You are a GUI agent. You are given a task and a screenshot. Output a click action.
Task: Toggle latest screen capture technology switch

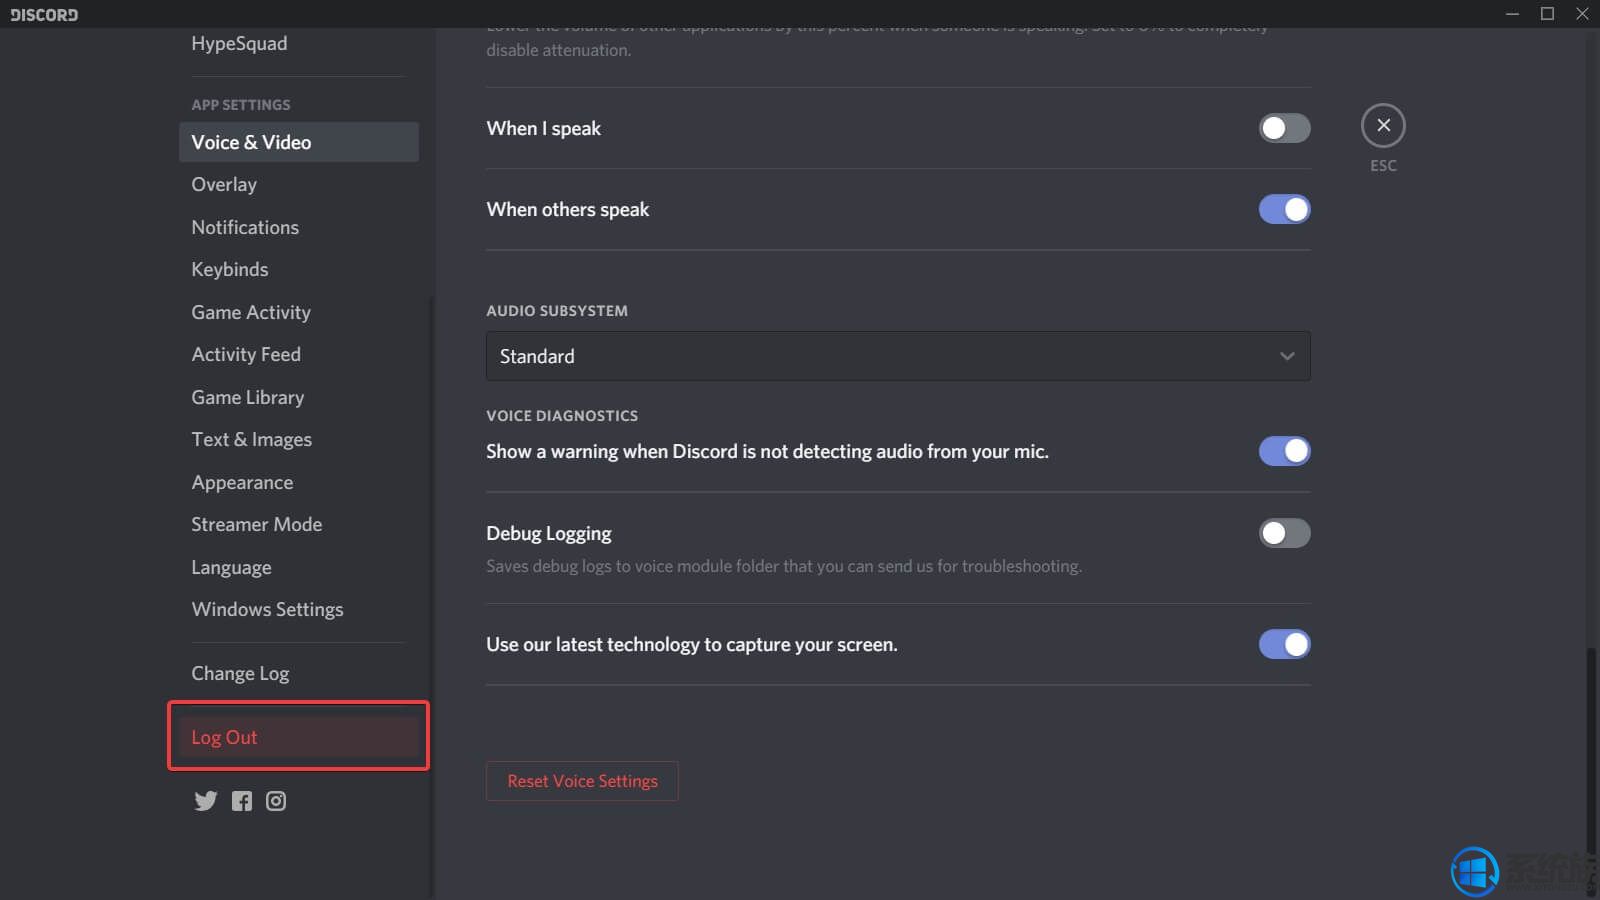point(1284,644)
